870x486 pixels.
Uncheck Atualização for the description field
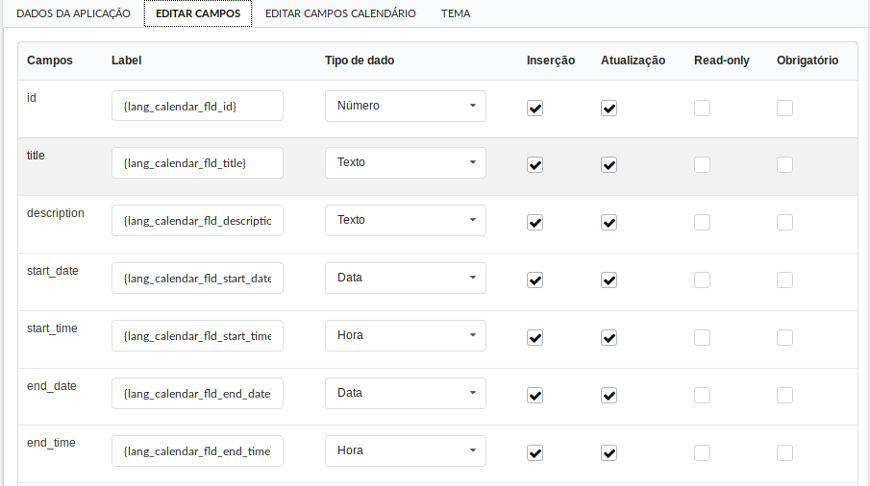(609, 222)
